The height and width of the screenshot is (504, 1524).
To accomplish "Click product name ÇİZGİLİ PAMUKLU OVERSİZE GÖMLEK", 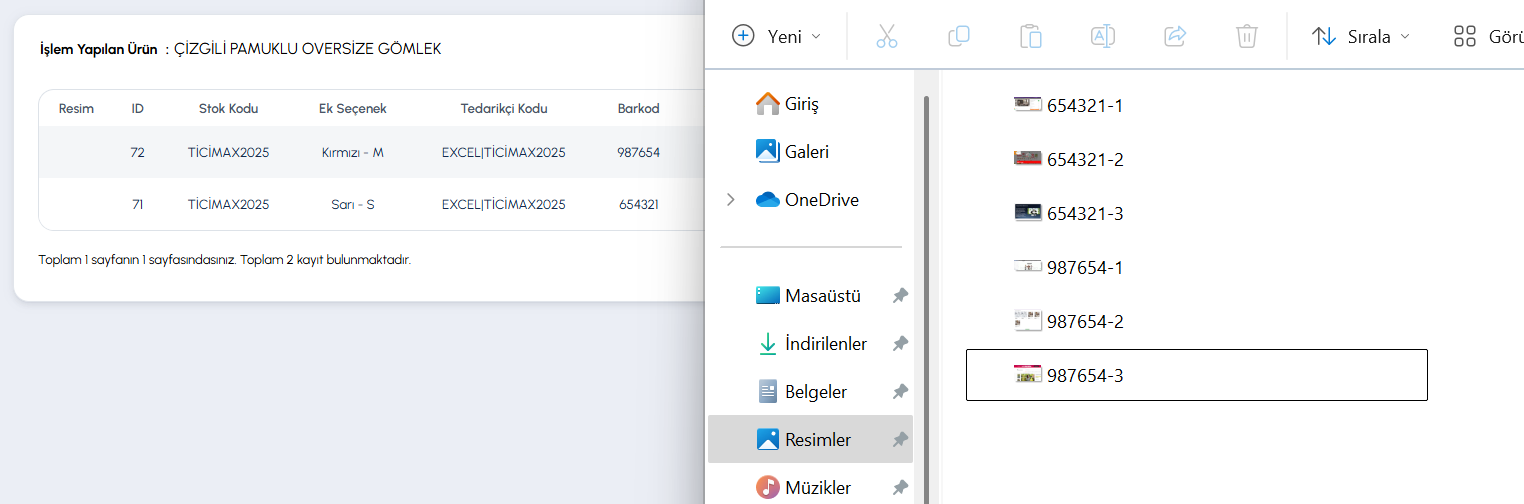I will click(x=307, y=48).
